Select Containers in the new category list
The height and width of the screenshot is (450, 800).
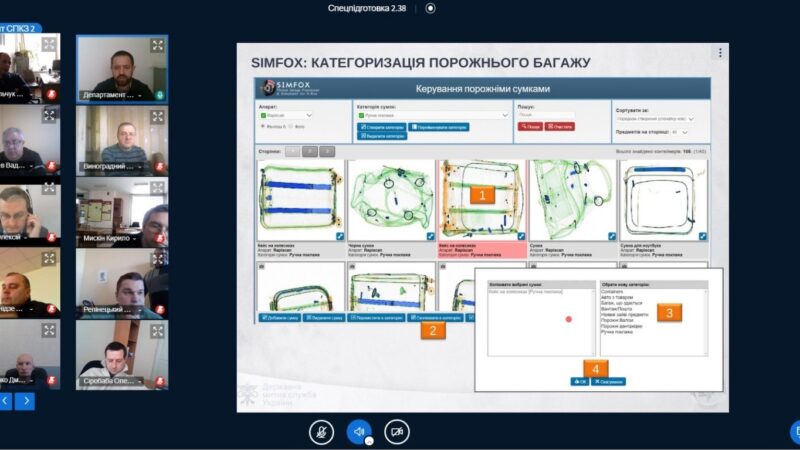click(612, 291)
